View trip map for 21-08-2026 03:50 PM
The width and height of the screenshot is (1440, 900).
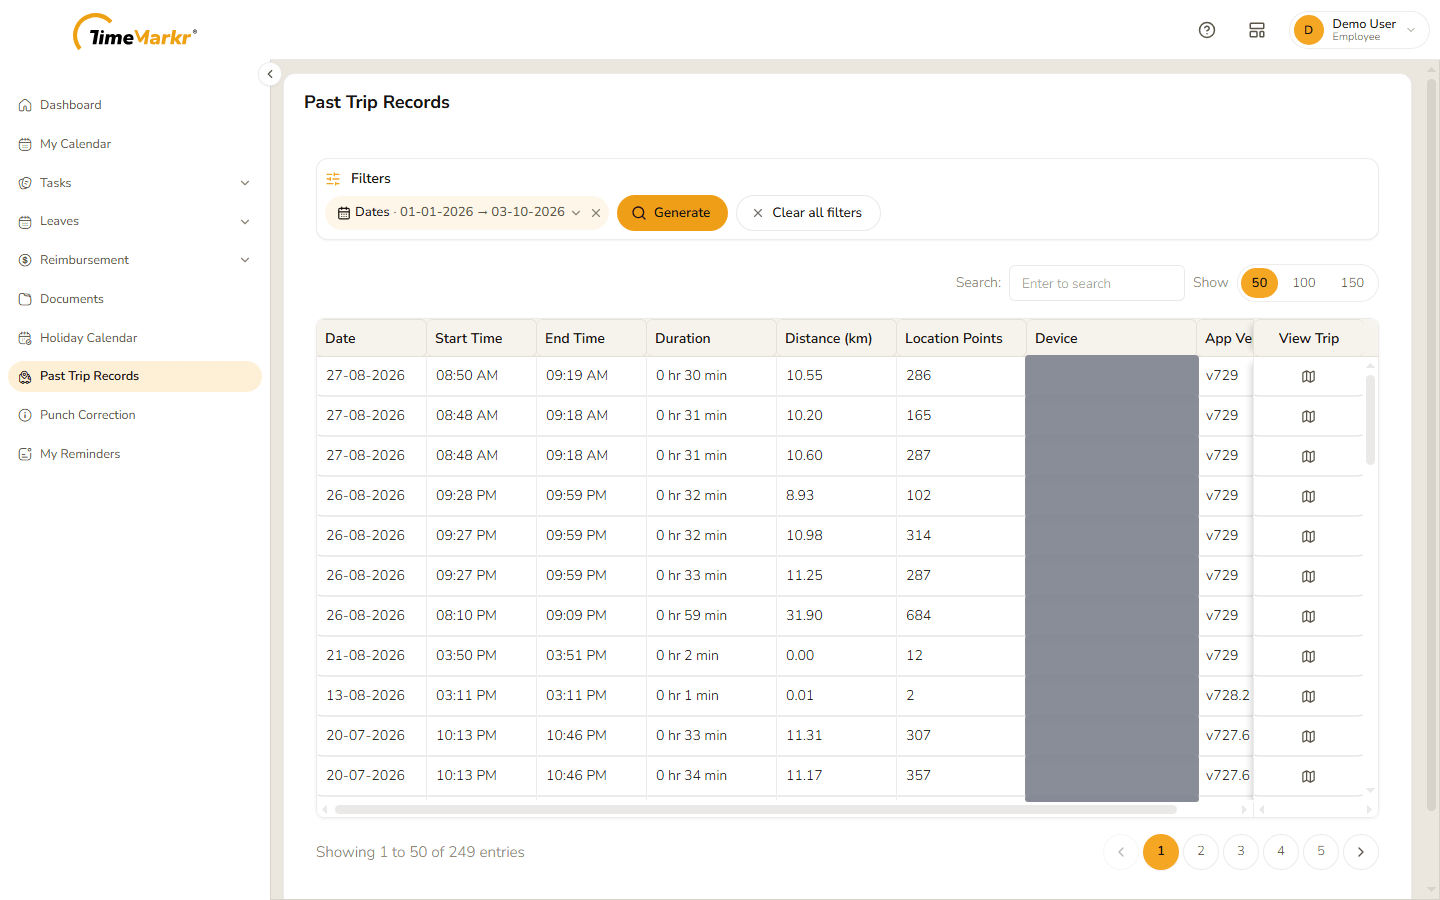1308,656
